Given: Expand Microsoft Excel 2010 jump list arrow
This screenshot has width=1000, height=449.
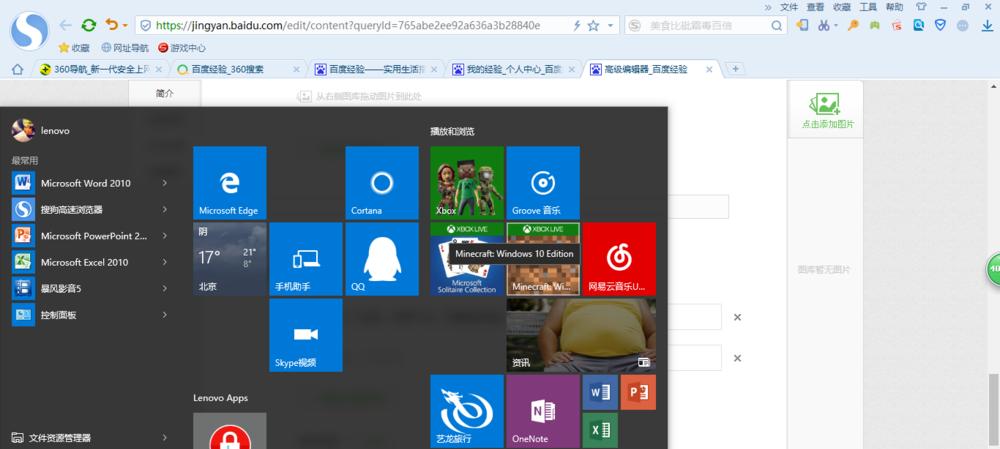Looking at the screenshot, I should click(165, 262).
